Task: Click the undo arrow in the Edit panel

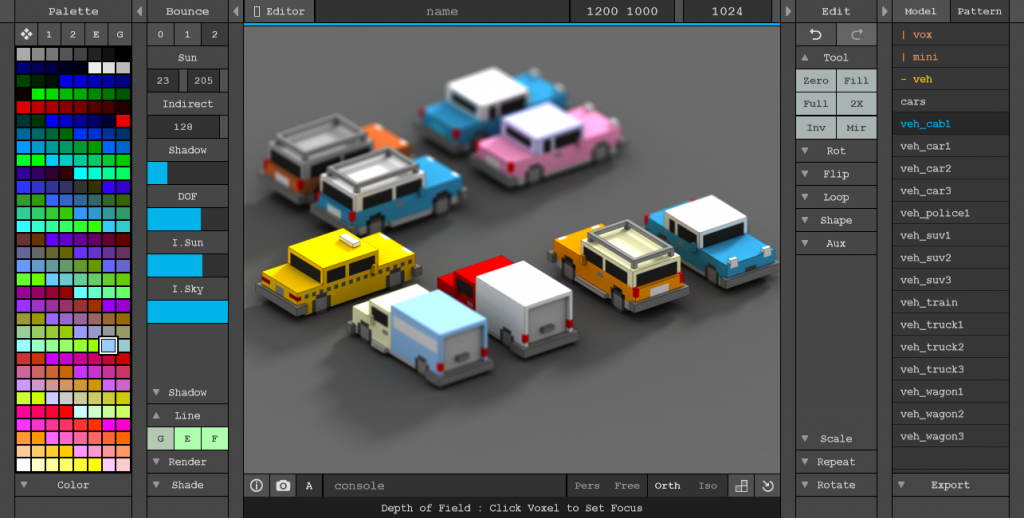Action: pyautogui.click(x=816, y=35)
